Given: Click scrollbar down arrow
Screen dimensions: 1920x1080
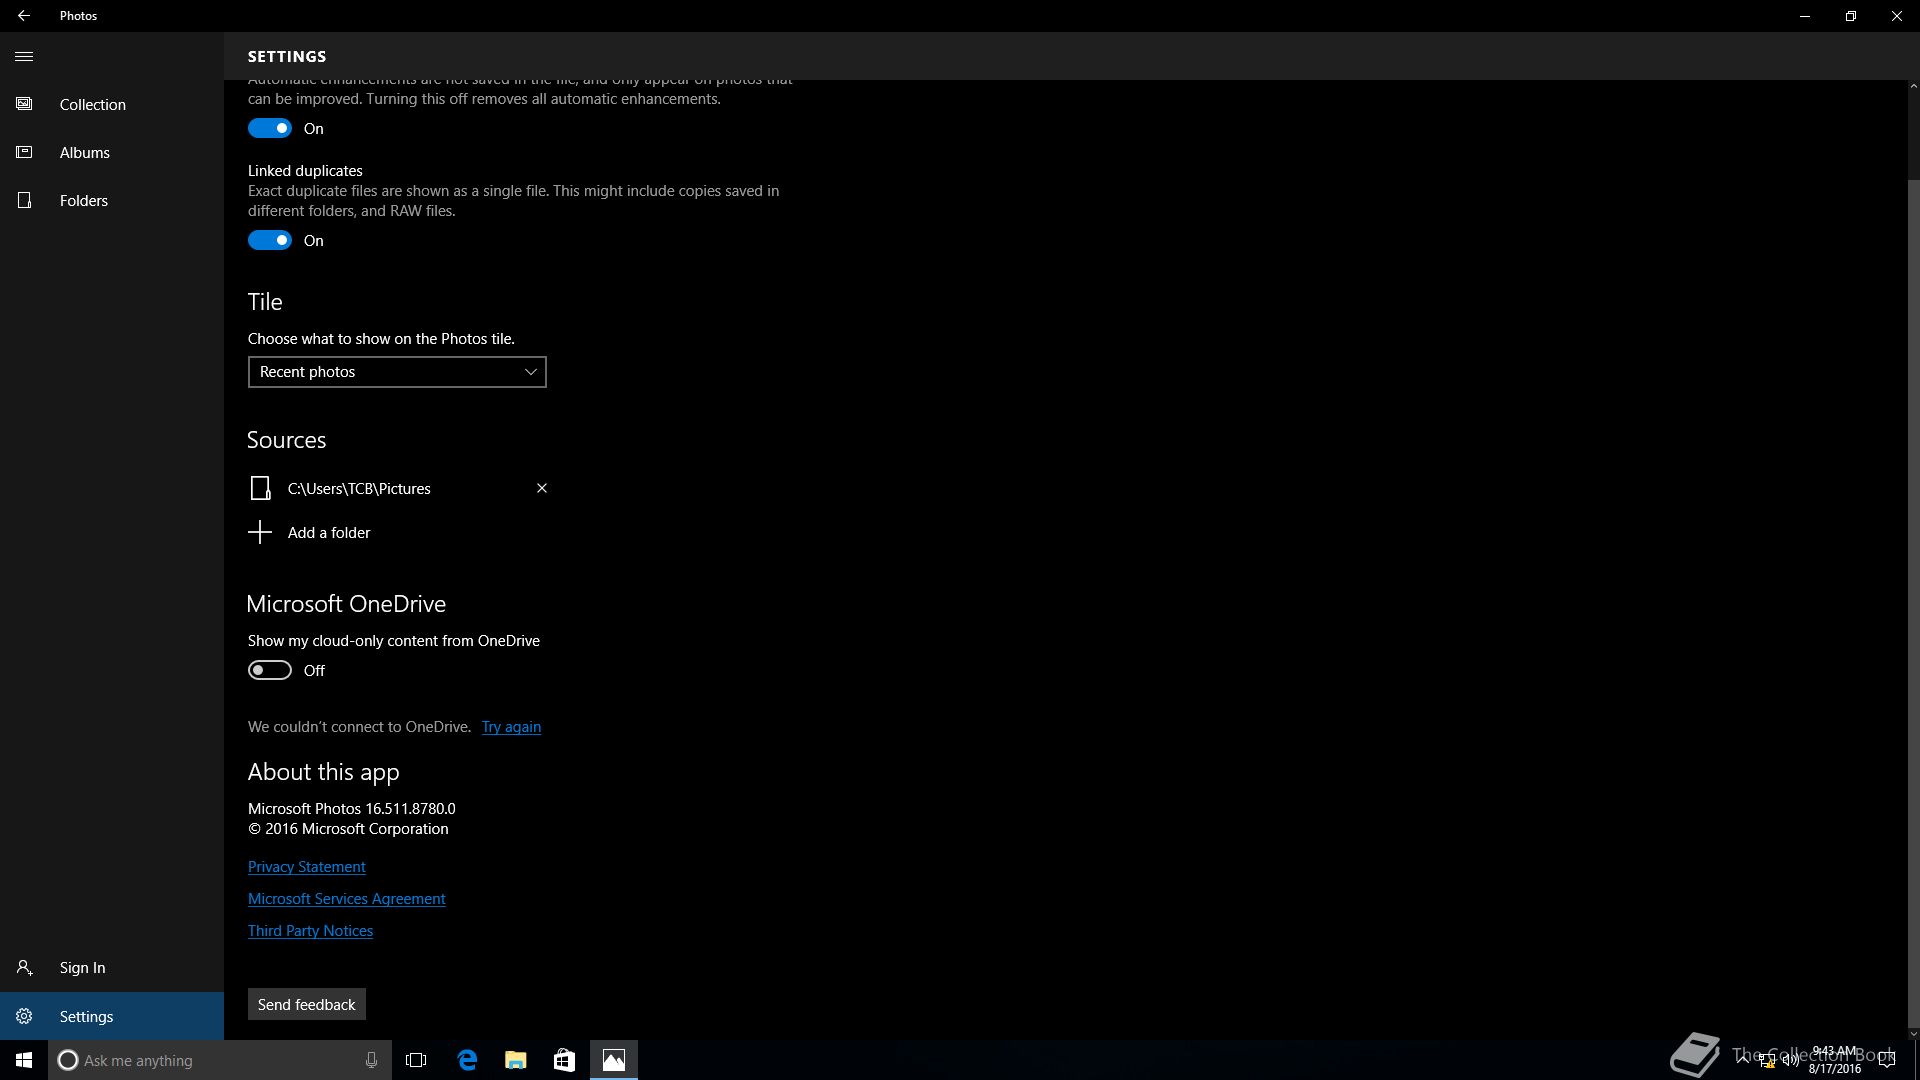Looking at the screenshot, I should coord(1914,1034).
